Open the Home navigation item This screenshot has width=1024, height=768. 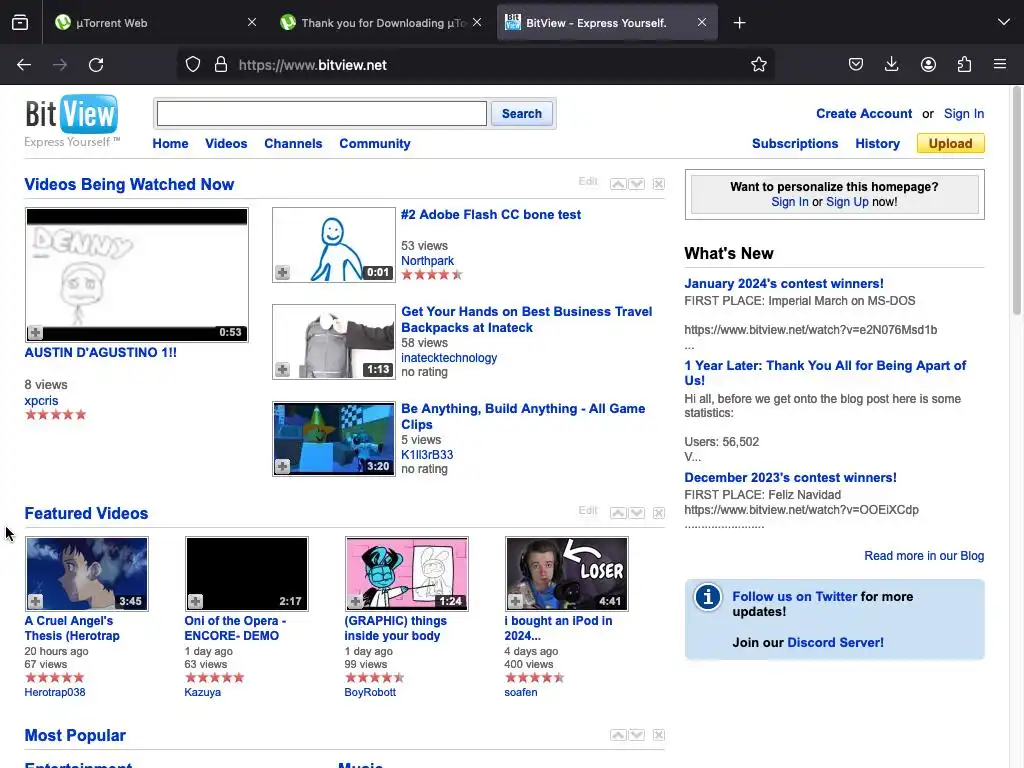pos(170,144)
